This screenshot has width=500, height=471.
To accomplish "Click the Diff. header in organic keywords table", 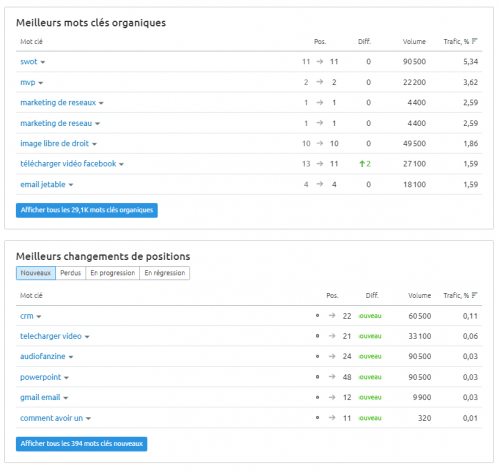I will point(364,42).
